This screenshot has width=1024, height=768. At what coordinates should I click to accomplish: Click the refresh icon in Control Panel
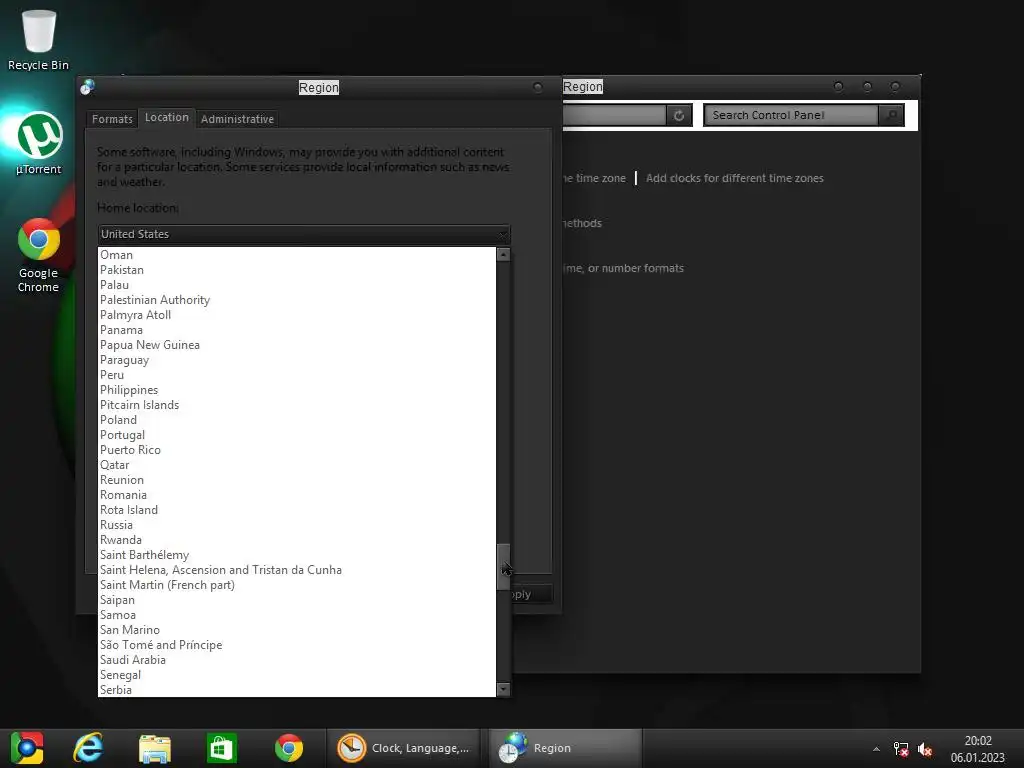pyautogui.click(x=679, y=116)
